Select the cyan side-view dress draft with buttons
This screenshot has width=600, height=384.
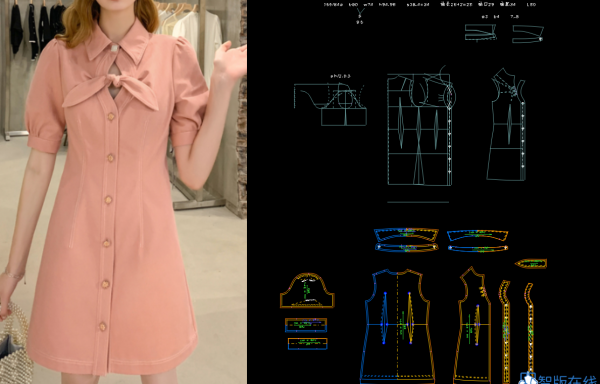(507, 125)
